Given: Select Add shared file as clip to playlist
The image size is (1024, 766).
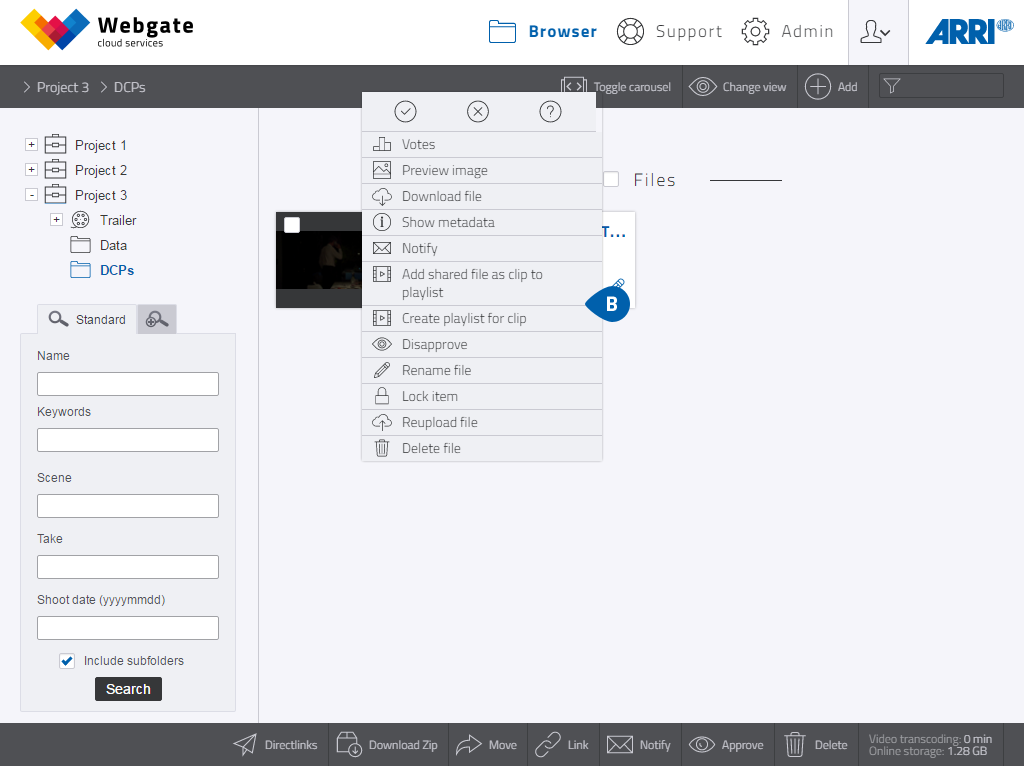Looking at the screenshot, I should [482, 283].
